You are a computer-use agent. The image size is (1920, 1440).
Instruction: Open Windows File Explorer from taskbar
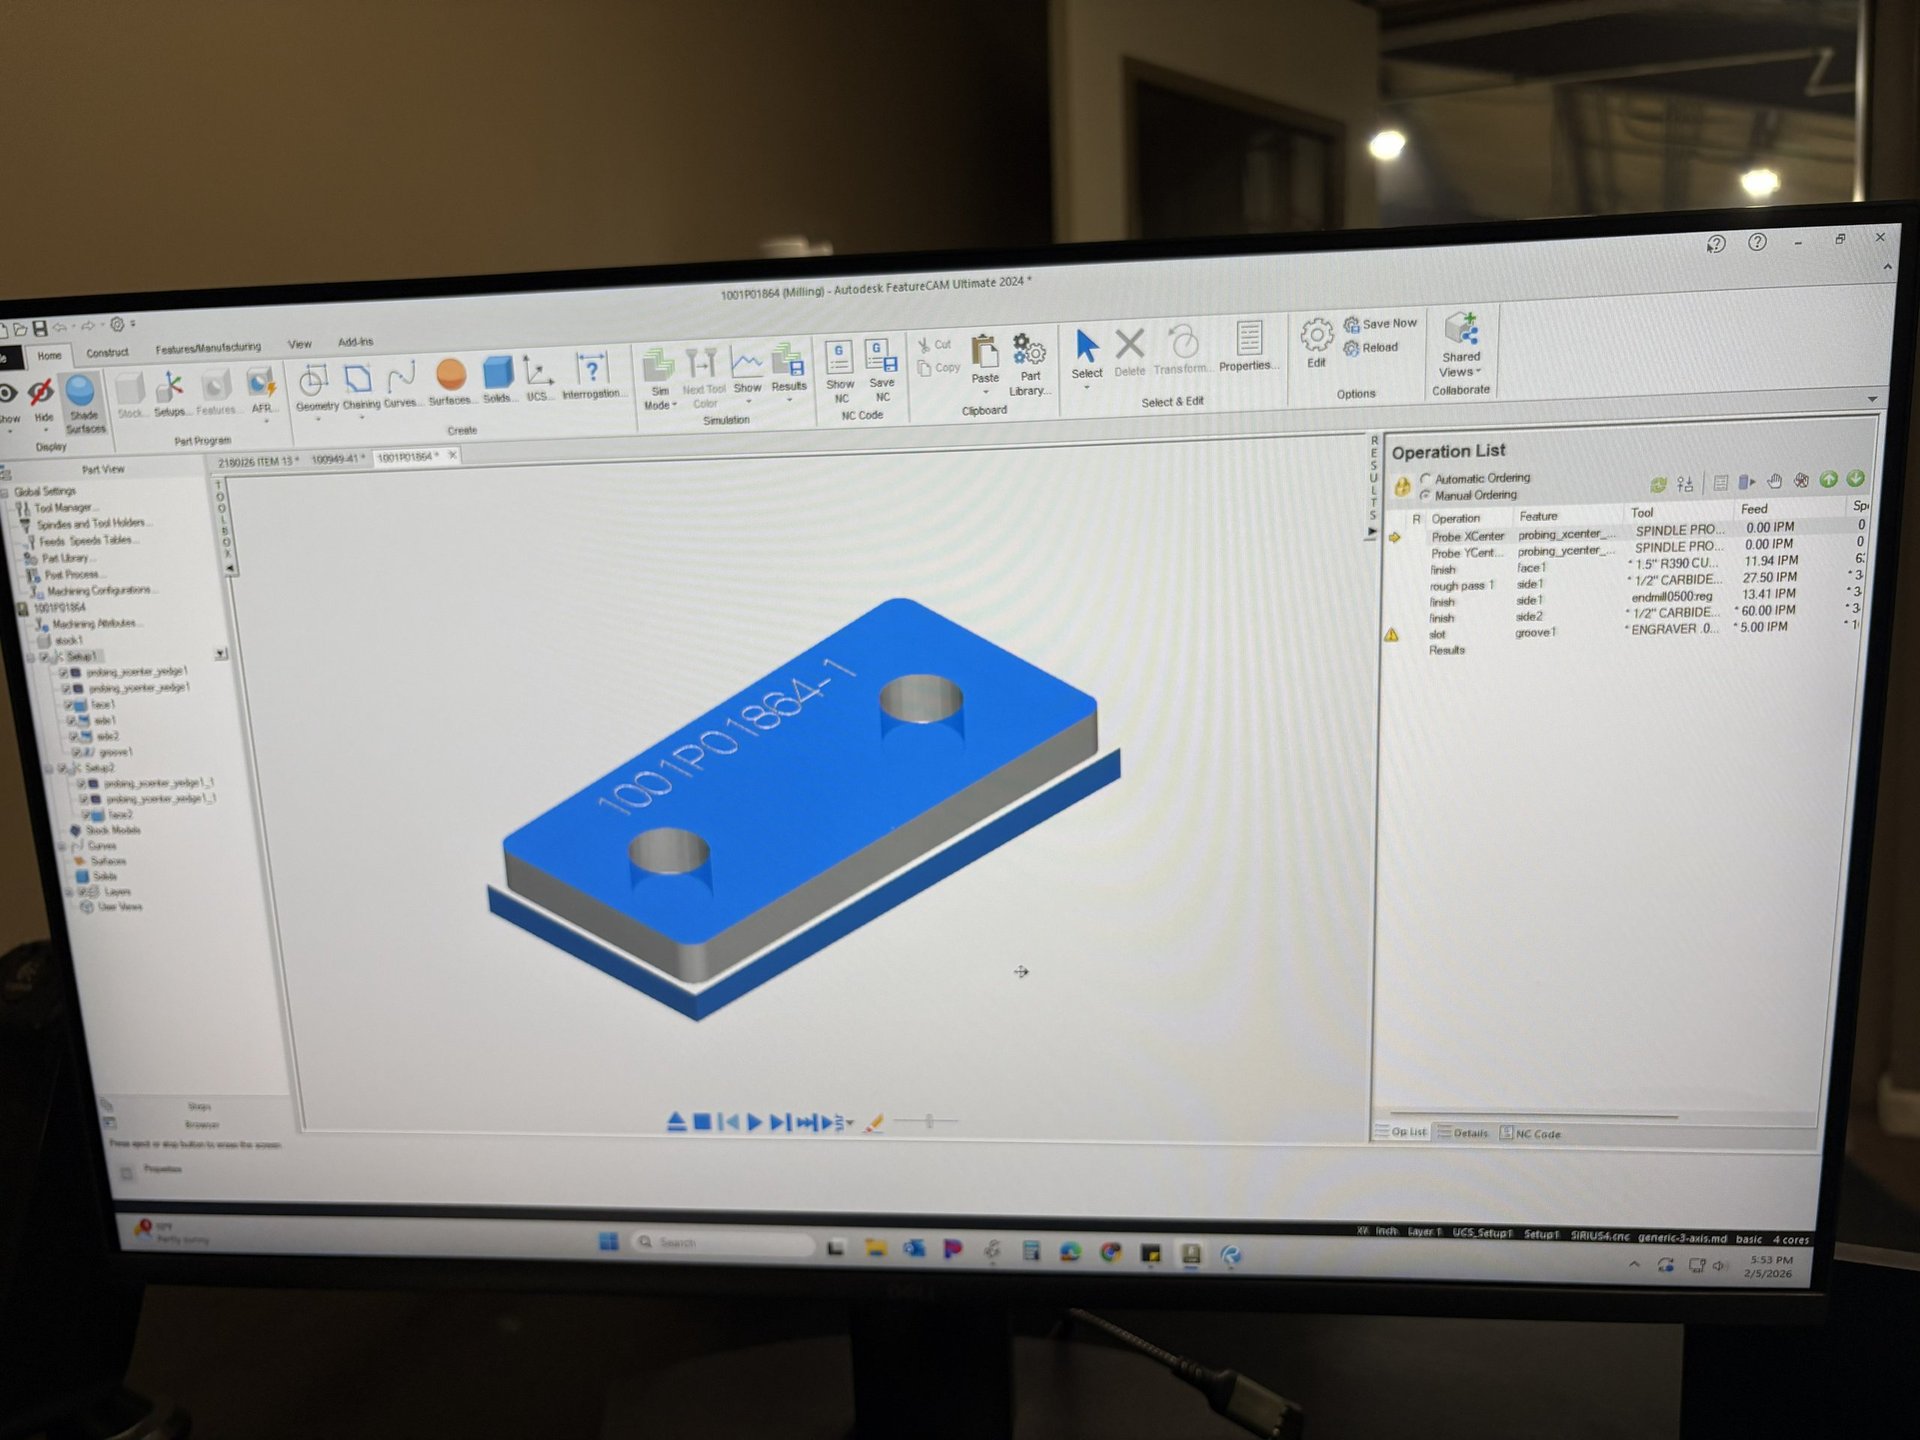tap(876, 1248)
